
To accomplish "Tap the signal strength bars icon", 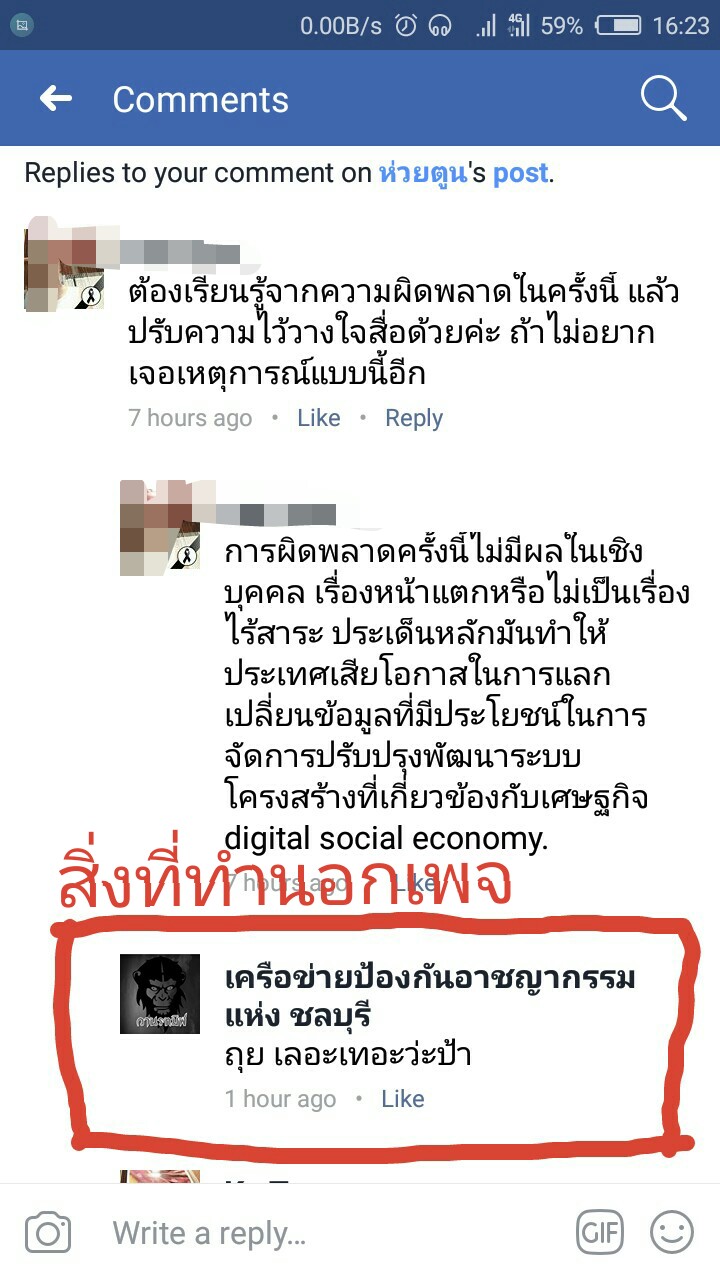I will pyautogui.click(x=486, y=26).
